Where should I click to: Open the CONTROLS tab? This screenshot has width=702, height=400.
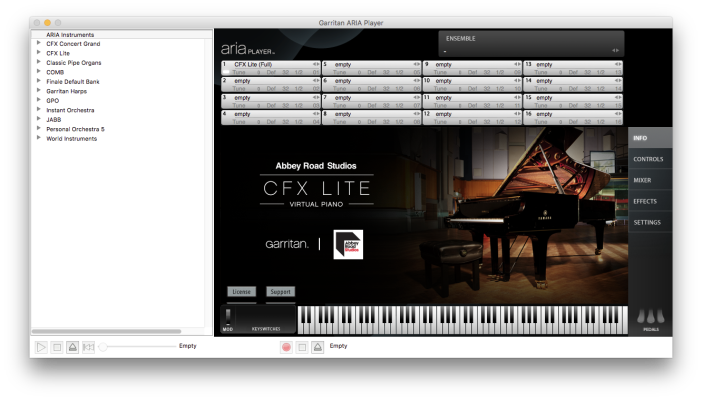(650, 159)
